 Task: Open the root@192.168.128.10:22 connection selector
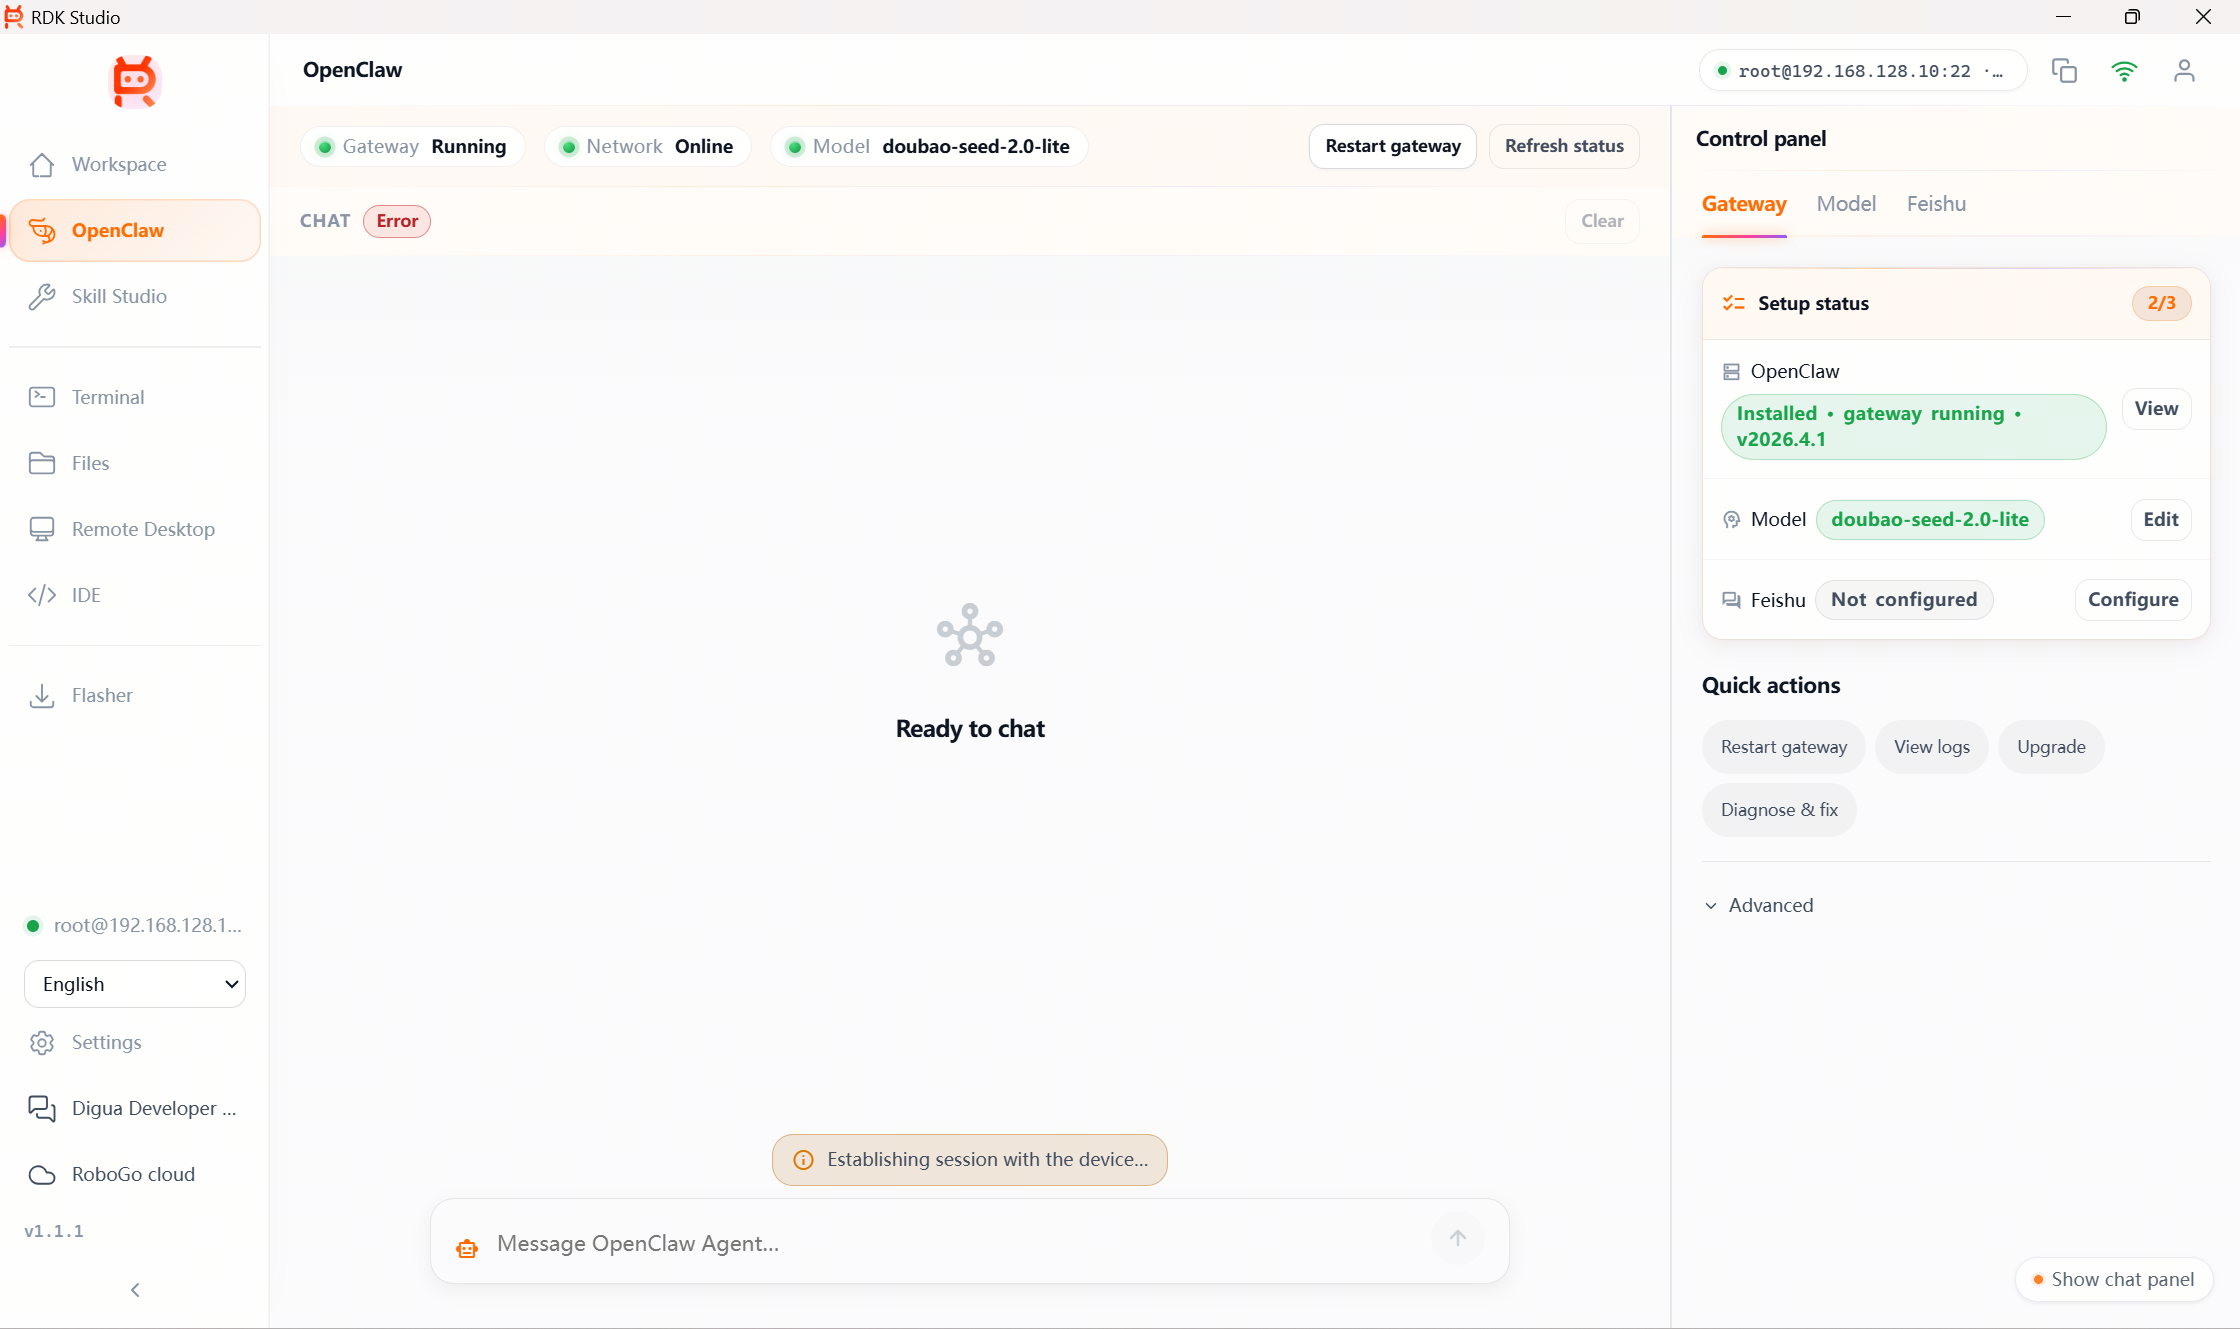[x=1862, y=71]
